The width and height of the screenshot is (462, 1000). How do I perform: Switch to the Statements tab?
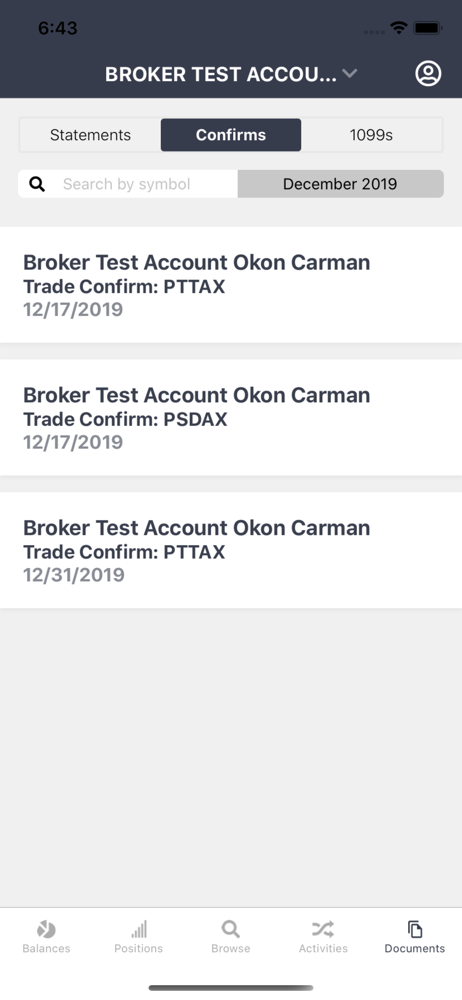tap(91, 135)
